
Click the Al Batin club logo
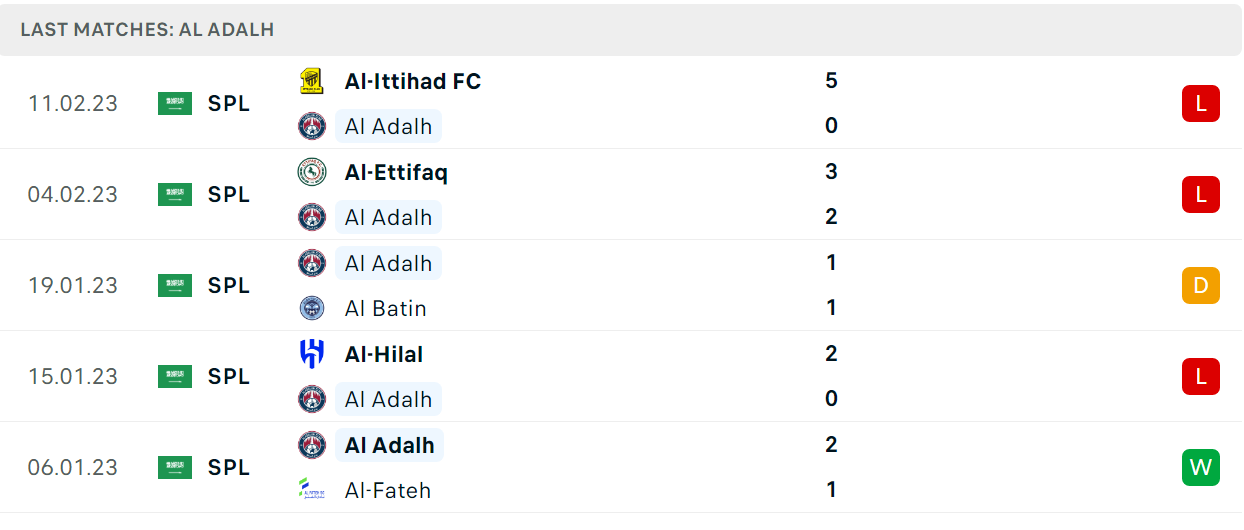312,308
